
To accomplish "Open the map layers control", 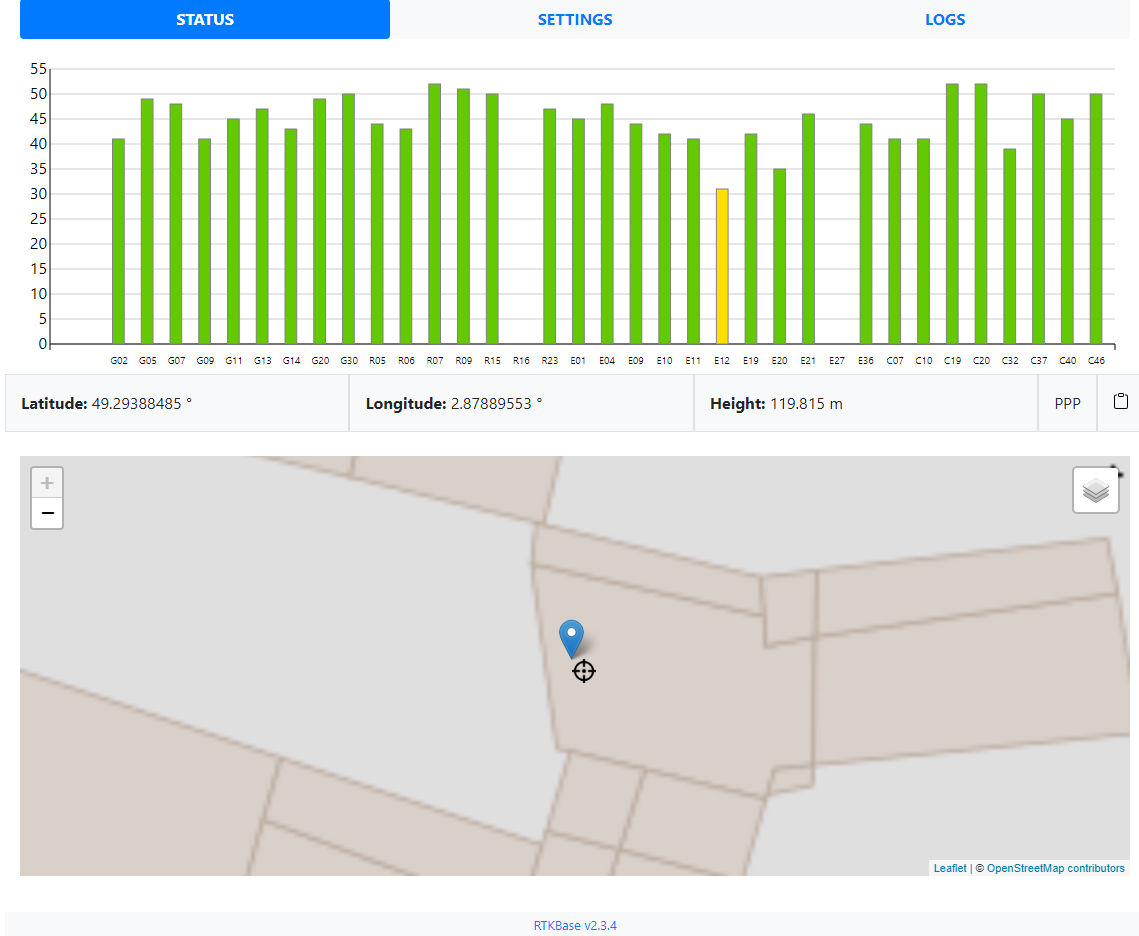I will (1095, 490).
